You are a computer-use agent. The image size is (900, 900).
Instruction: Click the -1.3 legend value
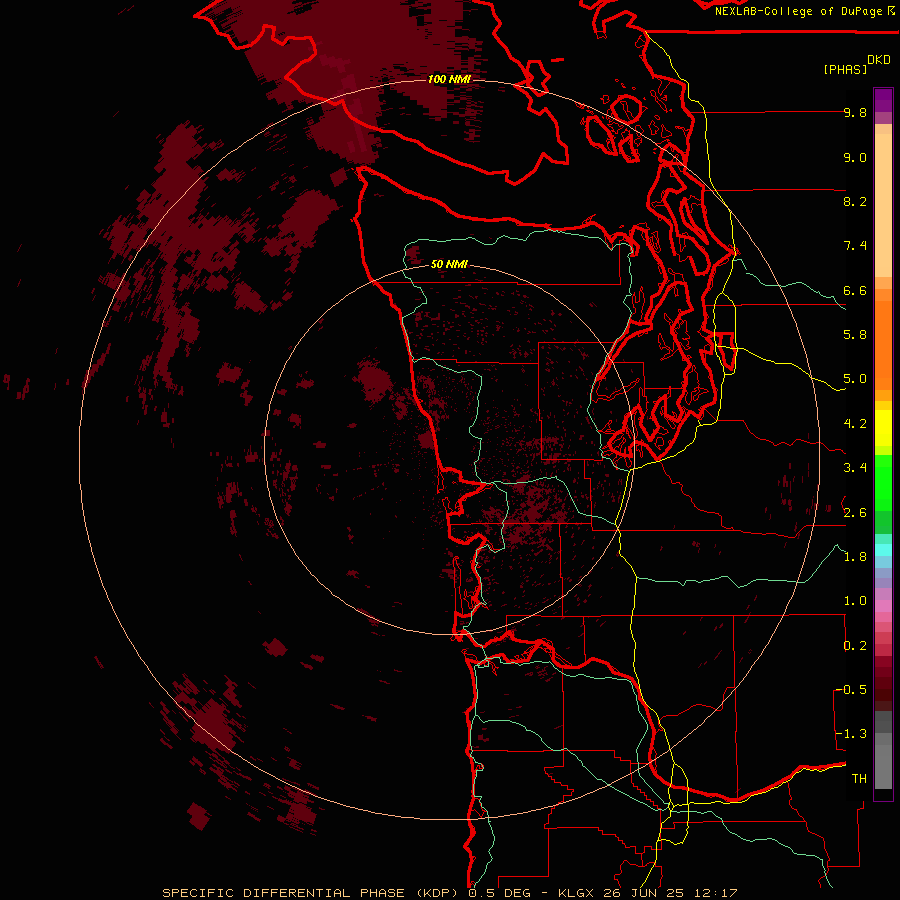pos(852,734)
